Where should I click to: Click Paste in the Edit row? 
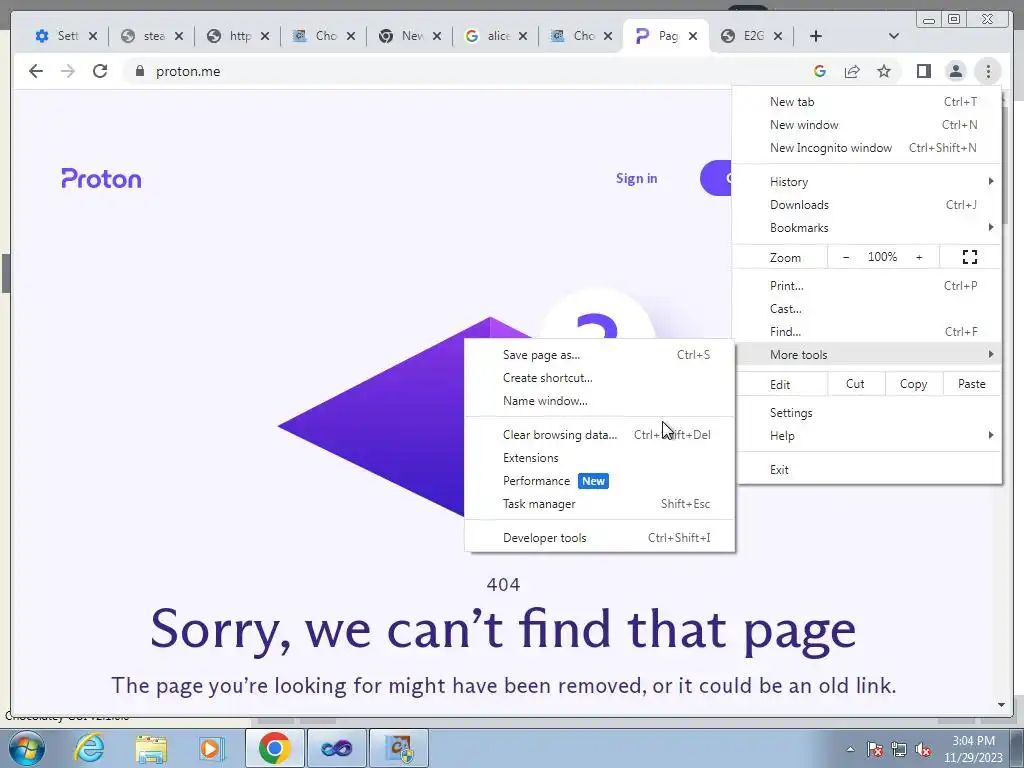(972, 384)
